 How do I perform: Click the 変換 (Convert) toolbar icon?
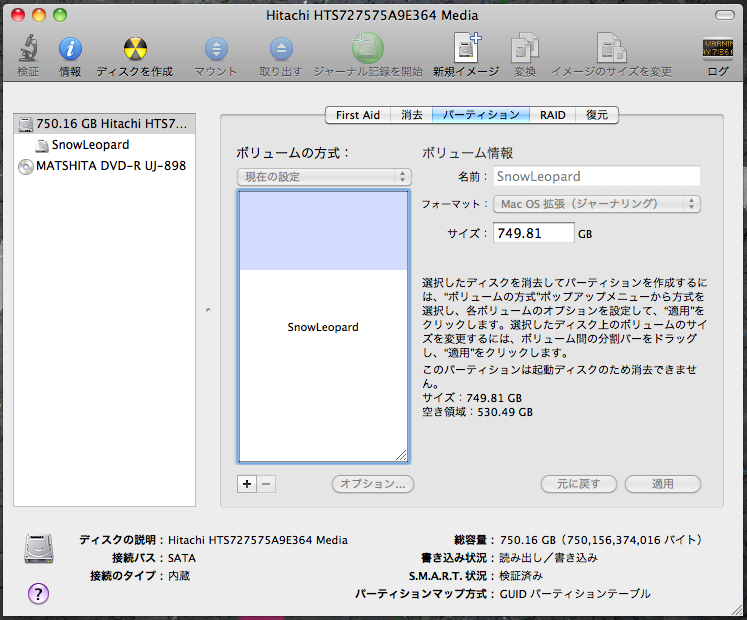tap(525, 48)
